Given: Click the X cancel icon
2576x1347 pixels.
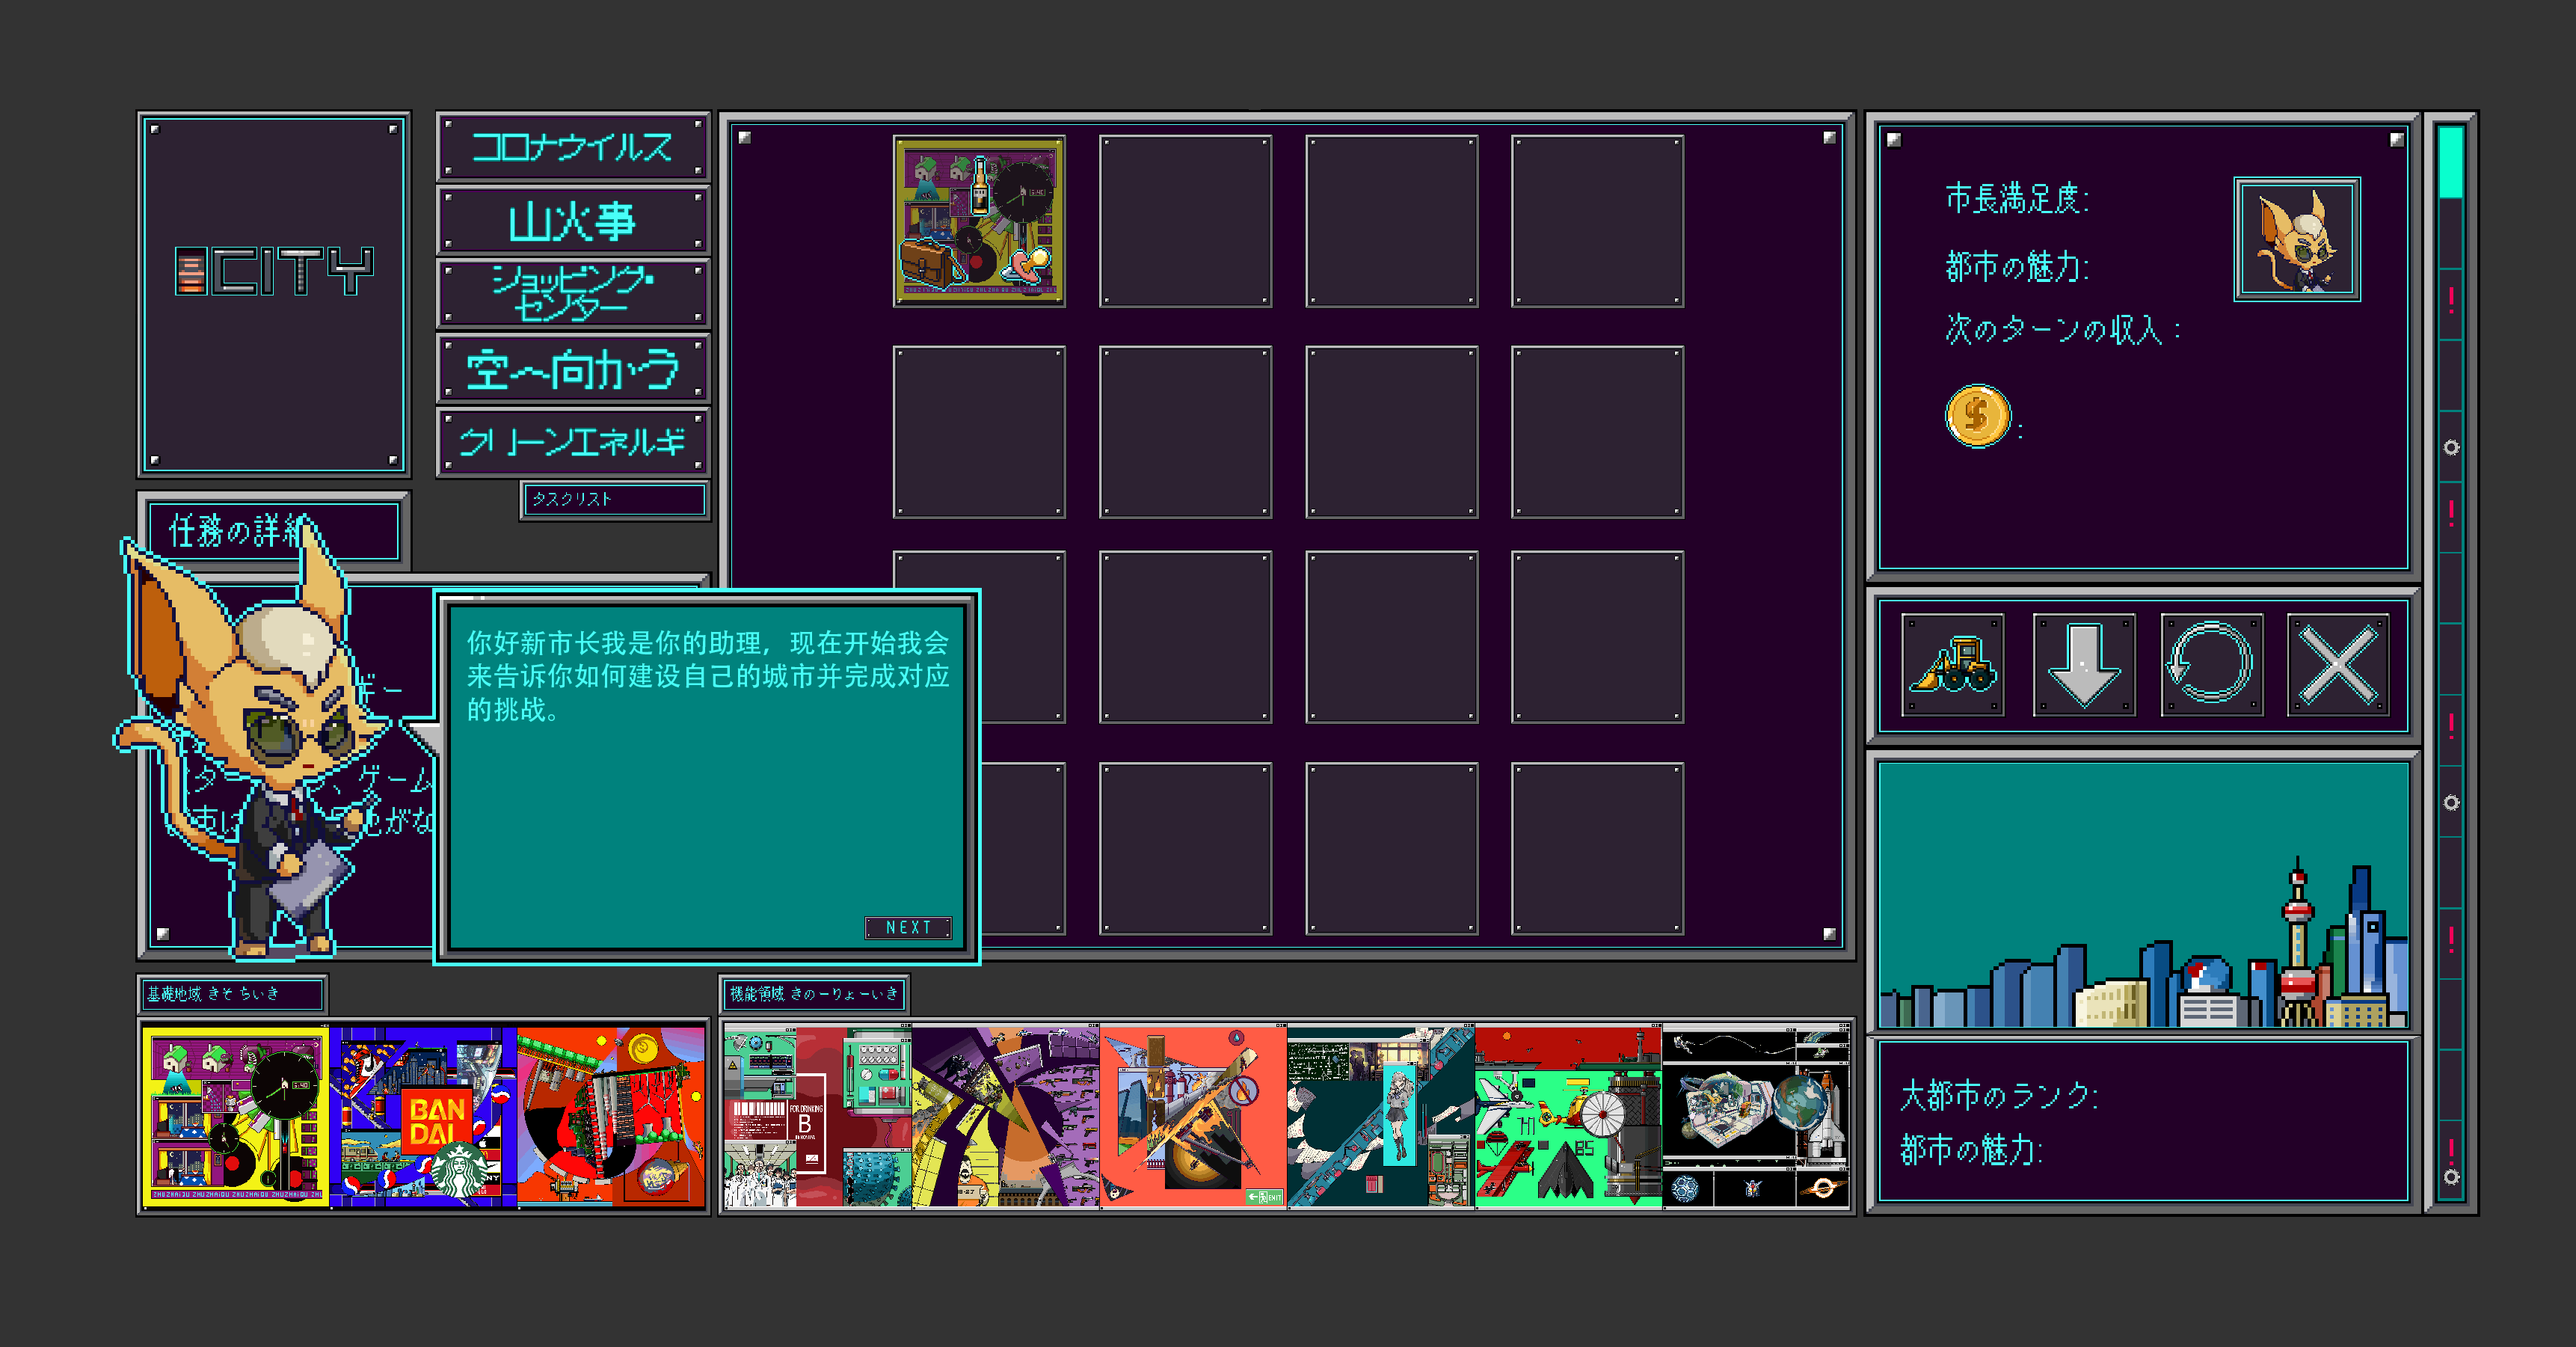Looking at the screenshot, I should pos(2338,665).
